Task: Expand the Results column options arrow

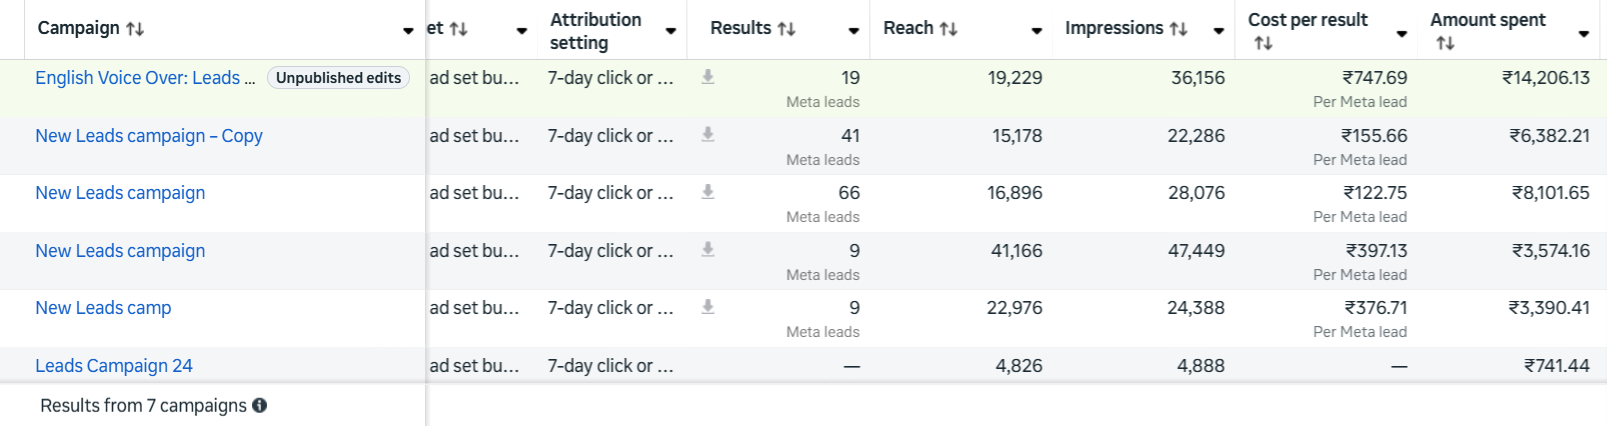Action: tap(854, 31)
